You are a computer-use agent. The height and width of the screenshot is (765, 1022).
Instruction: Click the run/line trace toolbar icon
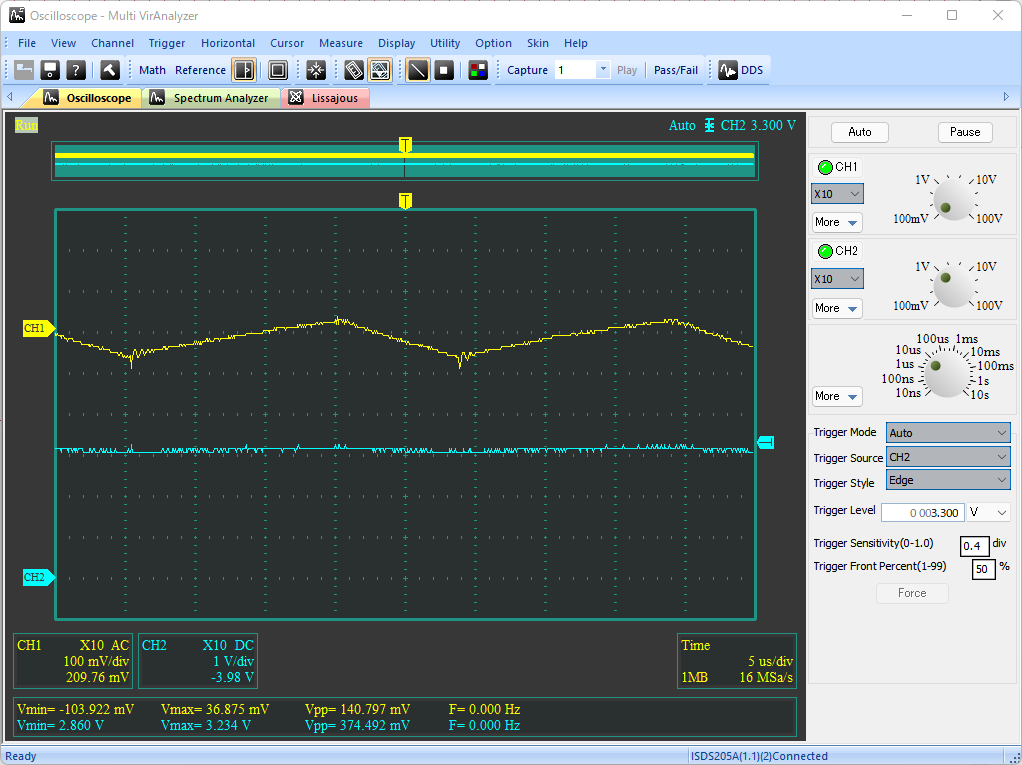pos(418,70)
